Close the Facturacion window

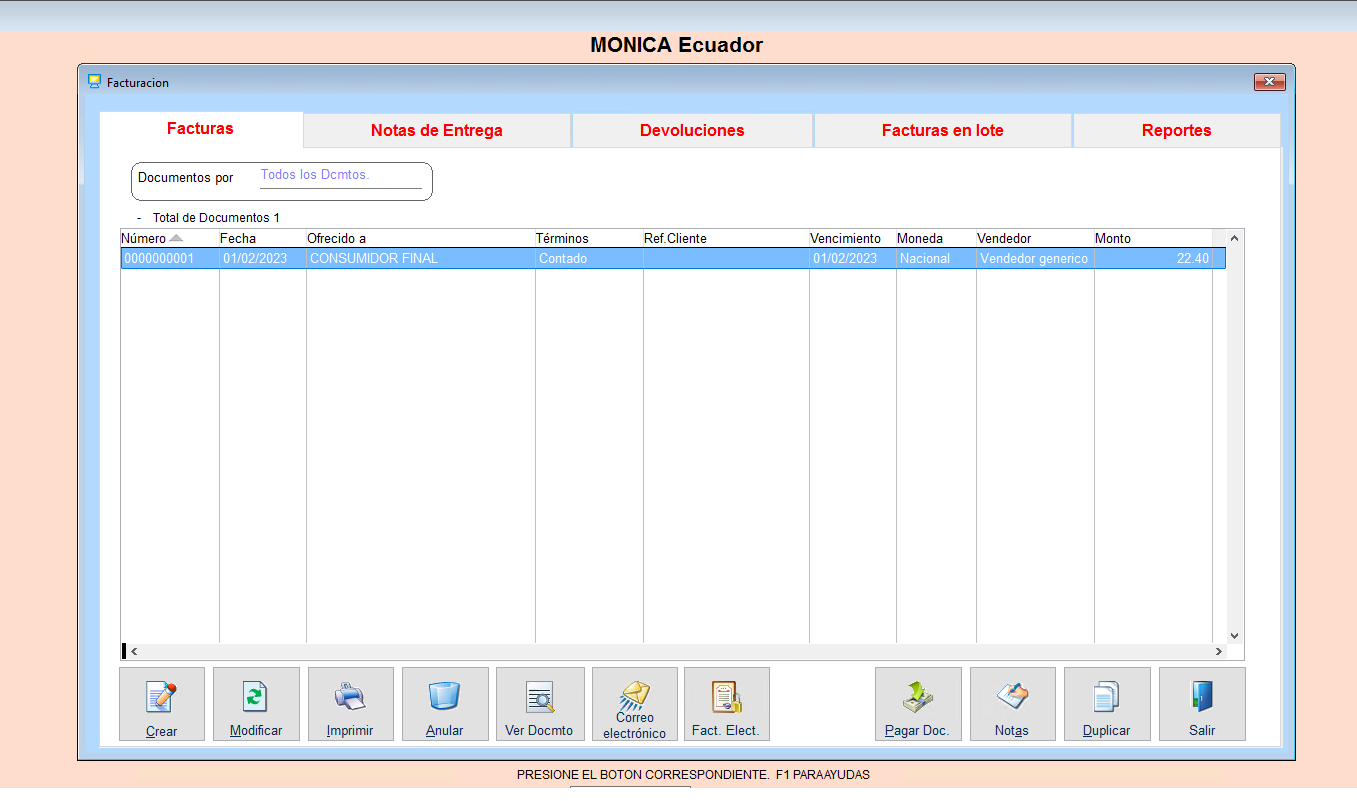coord(1269,82)
